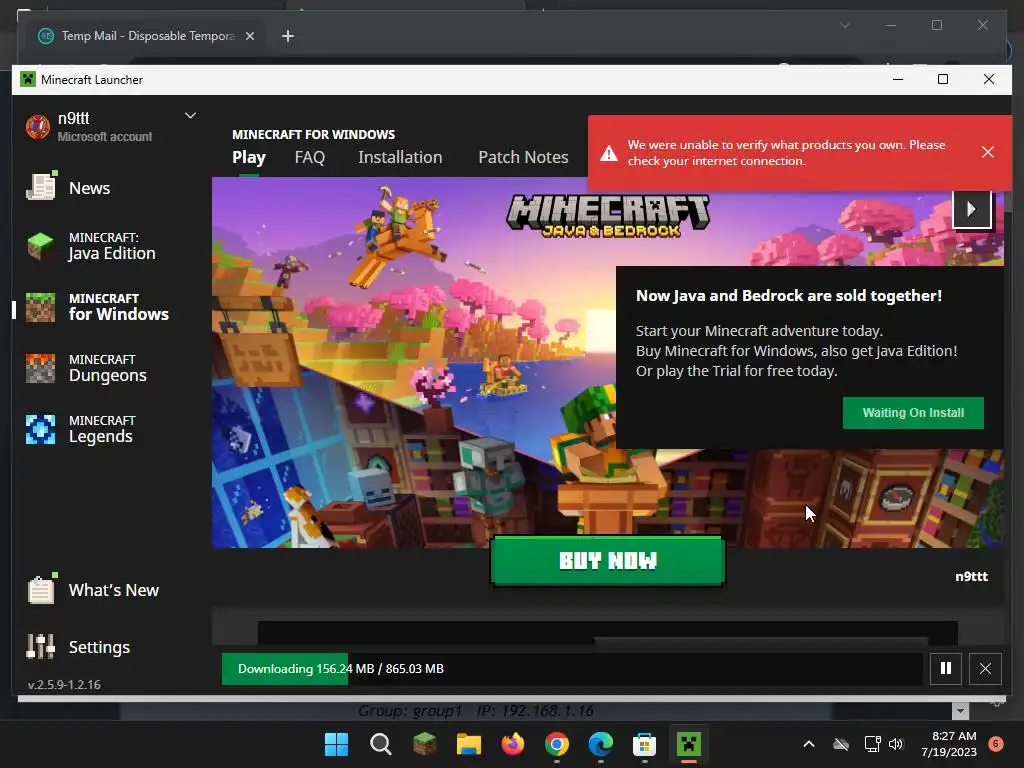
Task: Click the n9ttt username below banner
Action: tap(971, 577)
